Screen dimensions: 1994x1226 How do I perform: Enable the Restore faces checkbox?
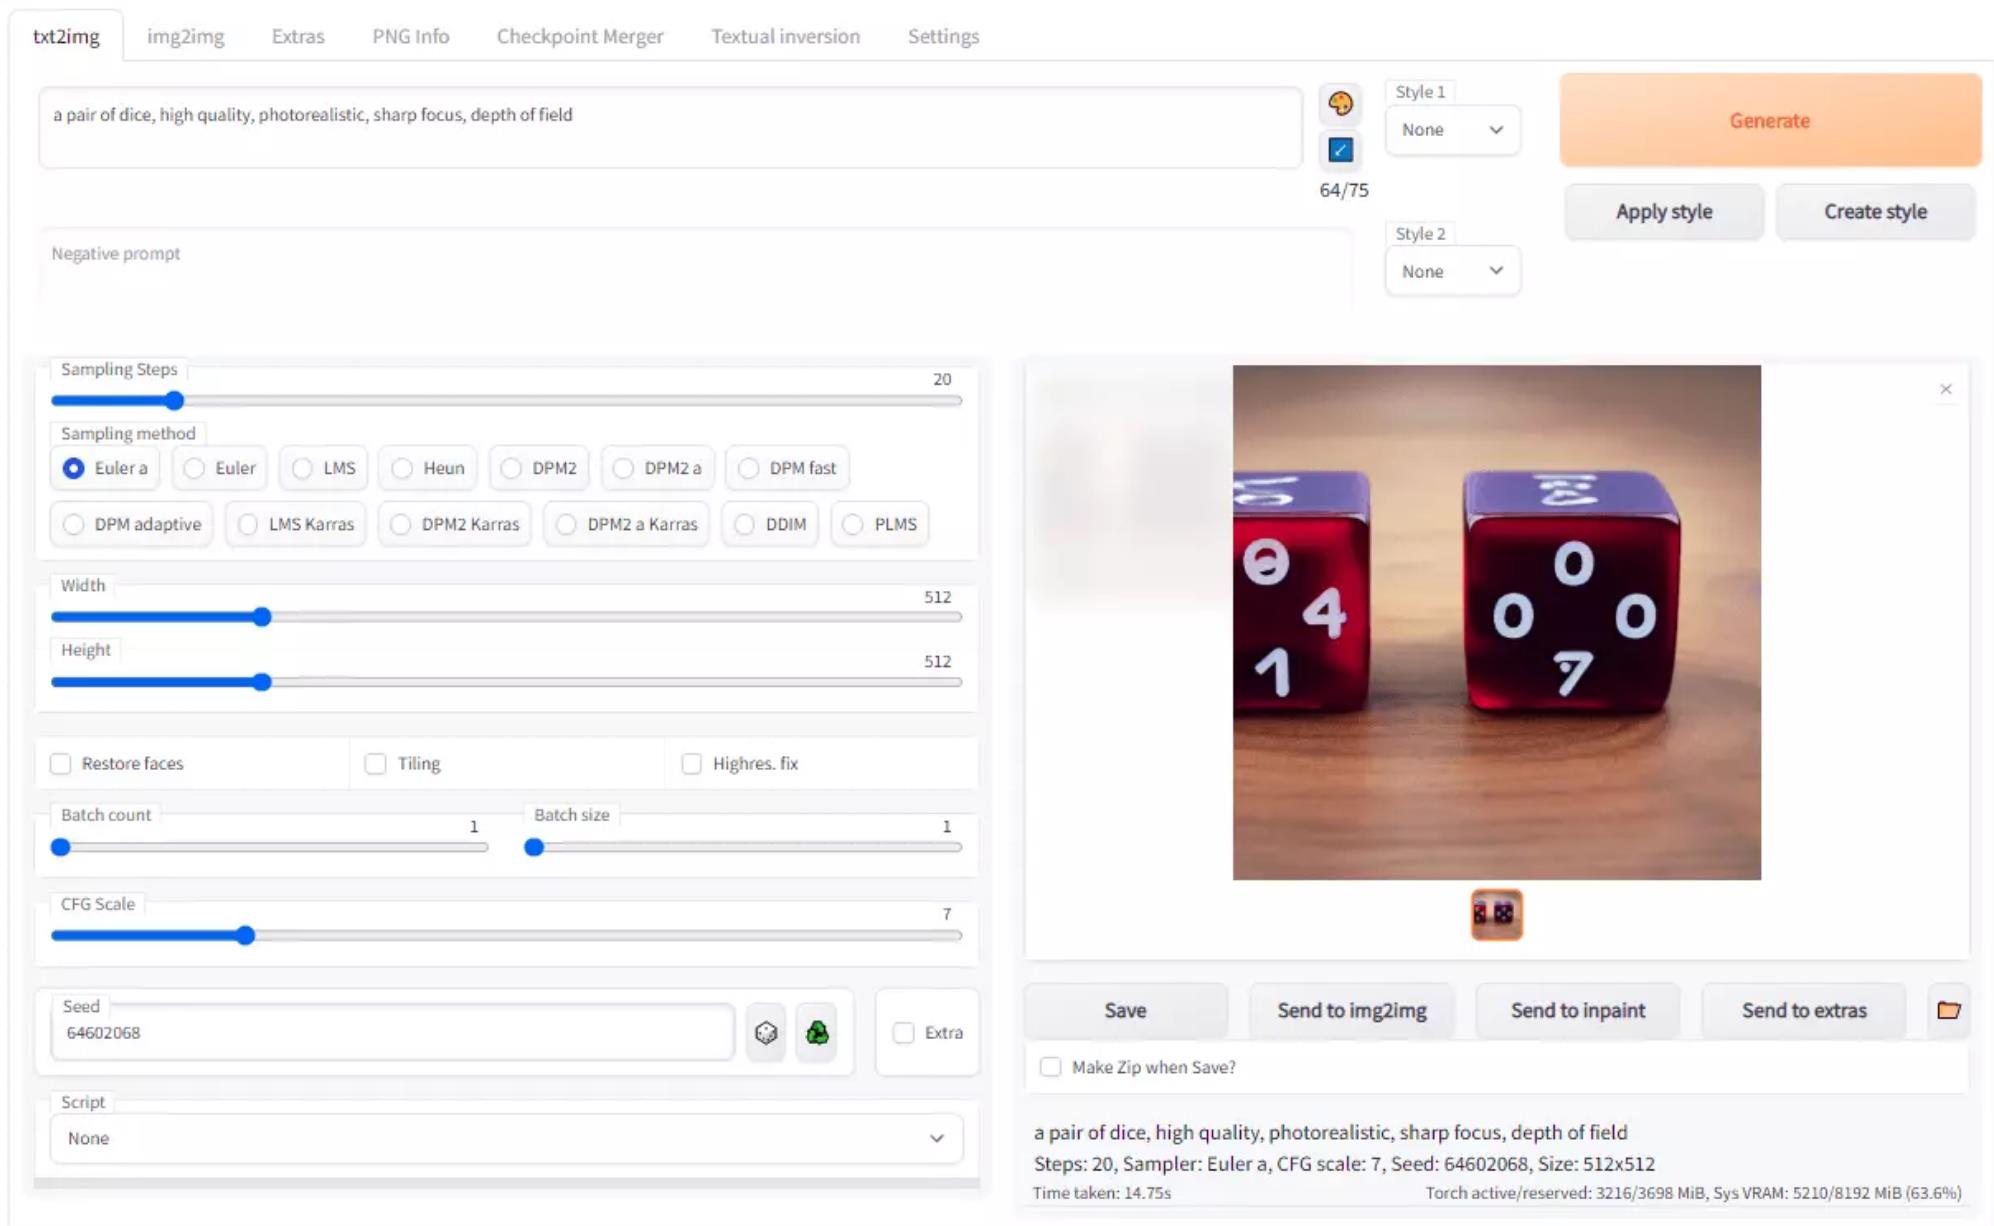tap(61, 764)
